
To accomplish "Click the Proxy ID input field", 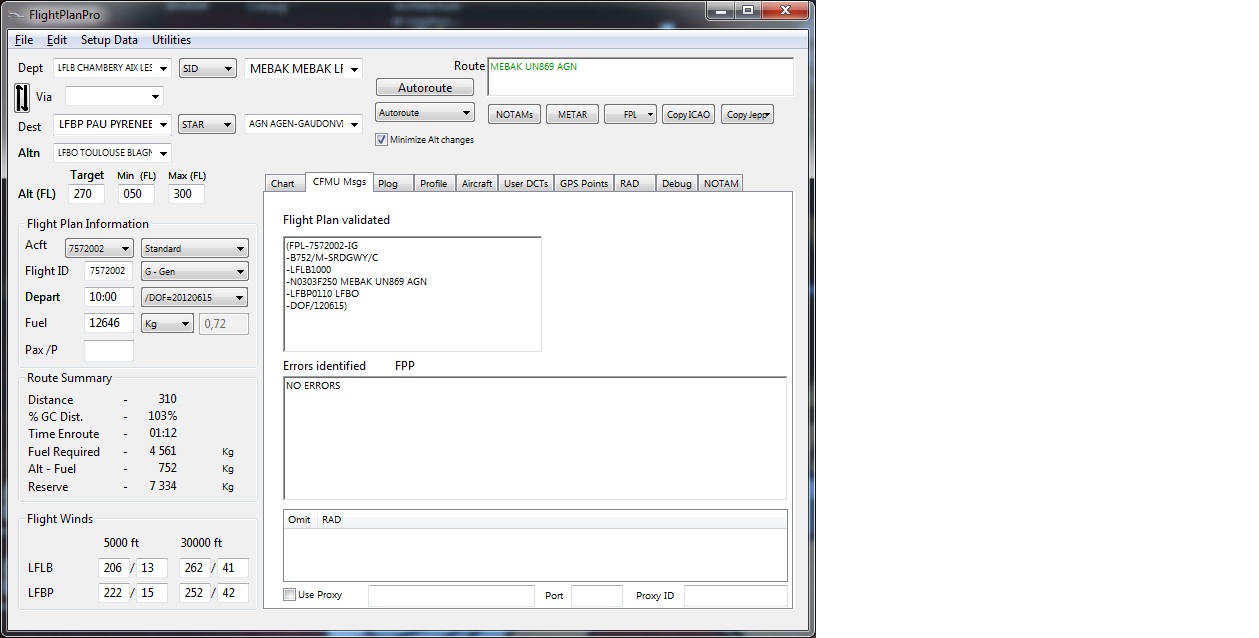I will [735, 596].
